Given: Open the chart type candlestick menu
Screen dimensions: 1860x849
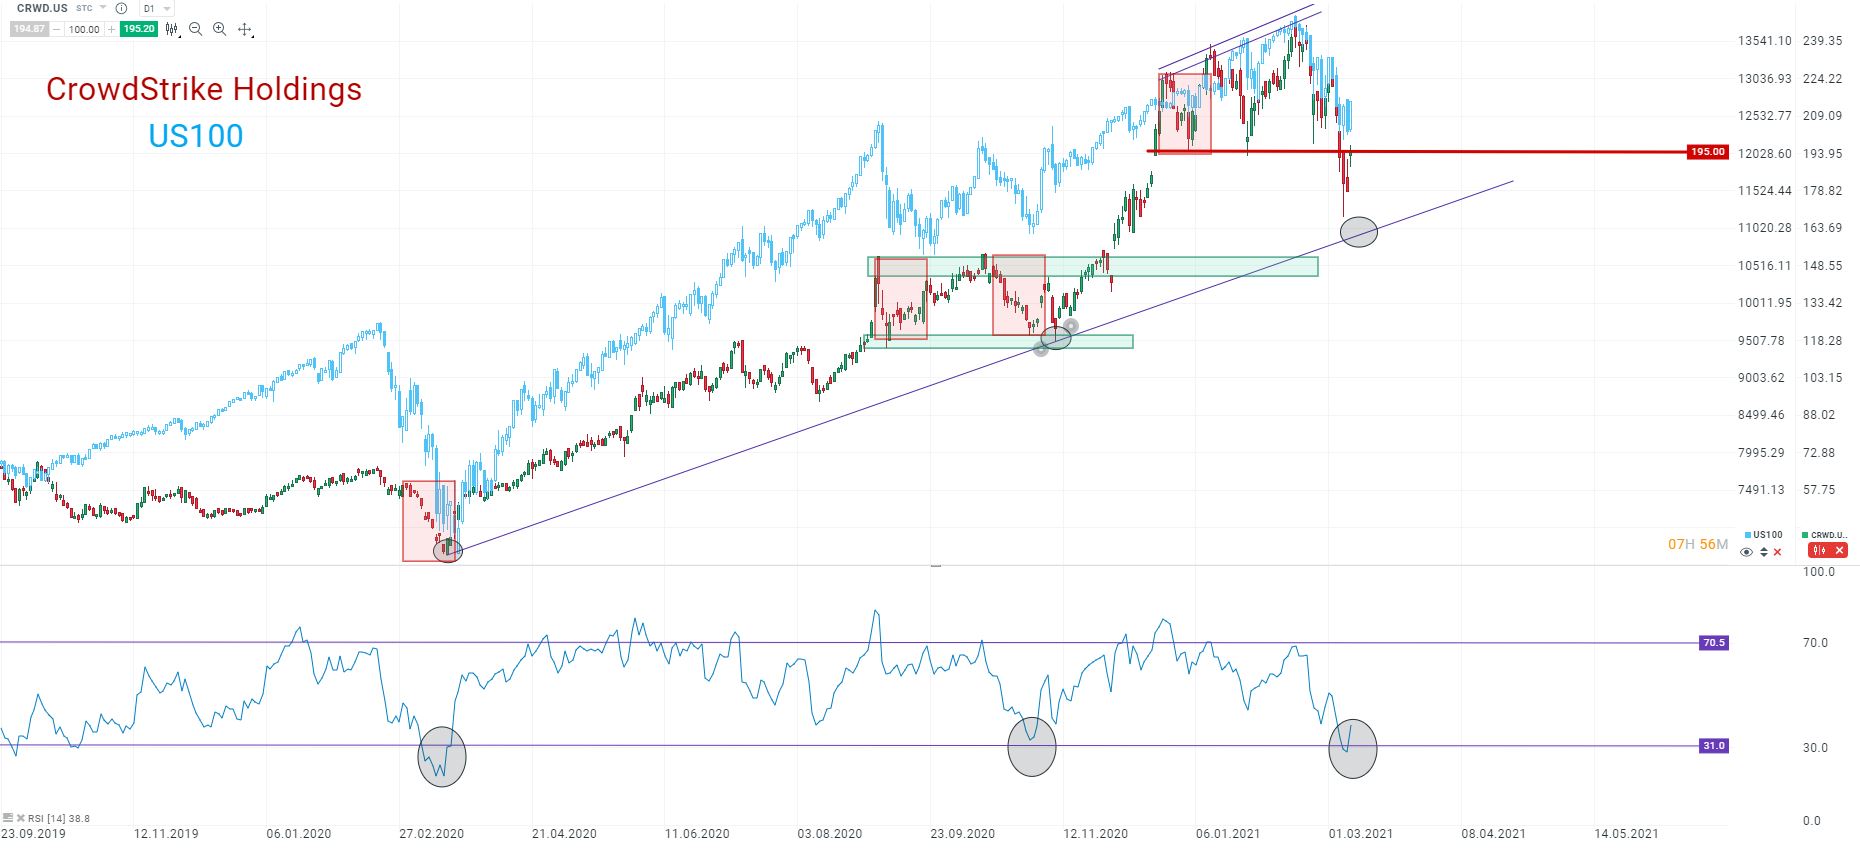Looking at the screenshot, I should (172, 30).
